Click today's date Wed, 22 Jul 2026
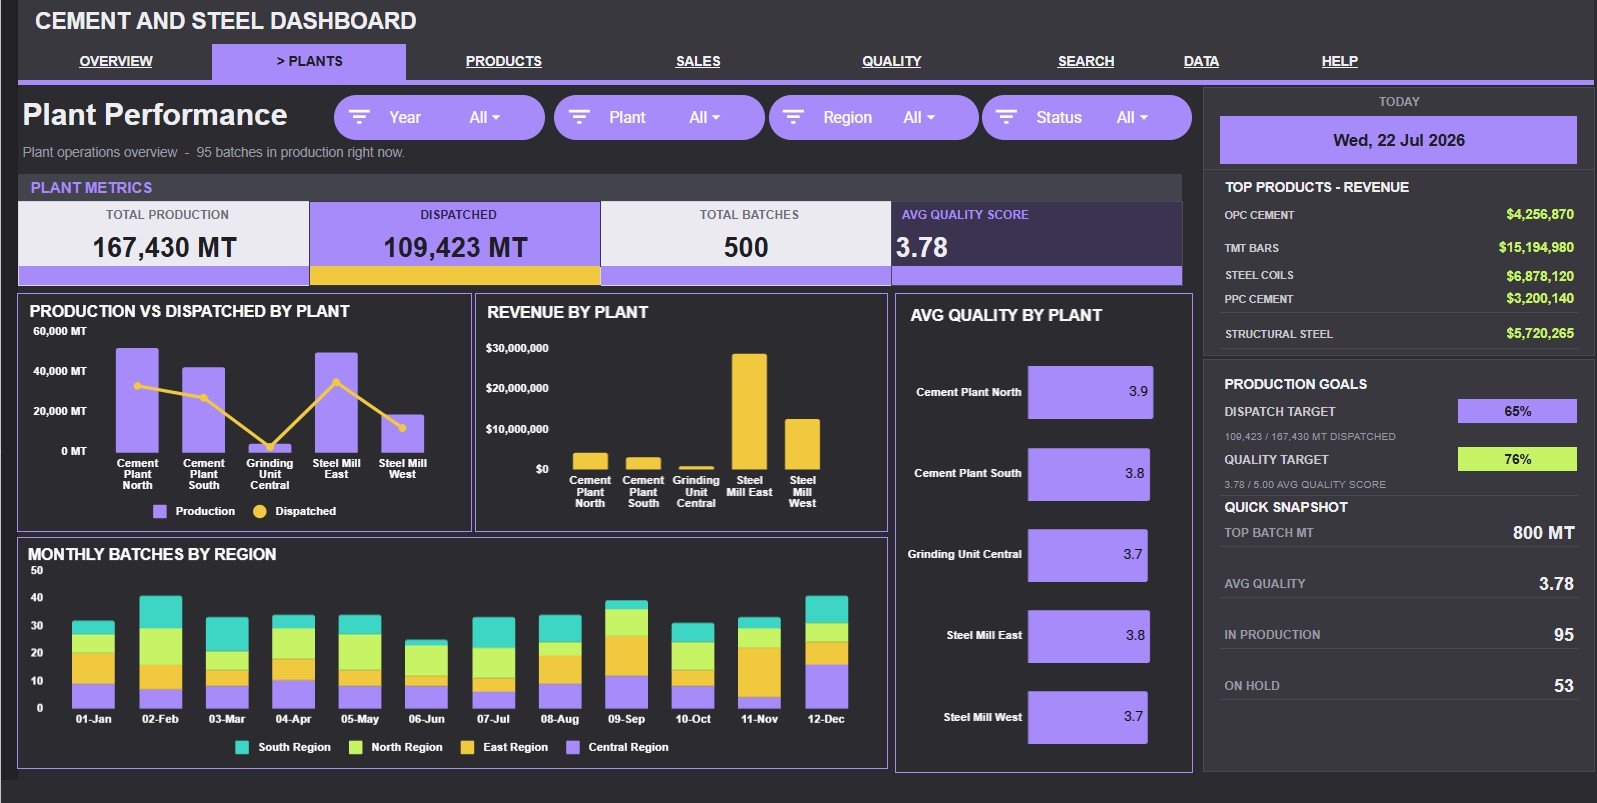Viewport: 1597px width, 803px height. [1398, 140]
